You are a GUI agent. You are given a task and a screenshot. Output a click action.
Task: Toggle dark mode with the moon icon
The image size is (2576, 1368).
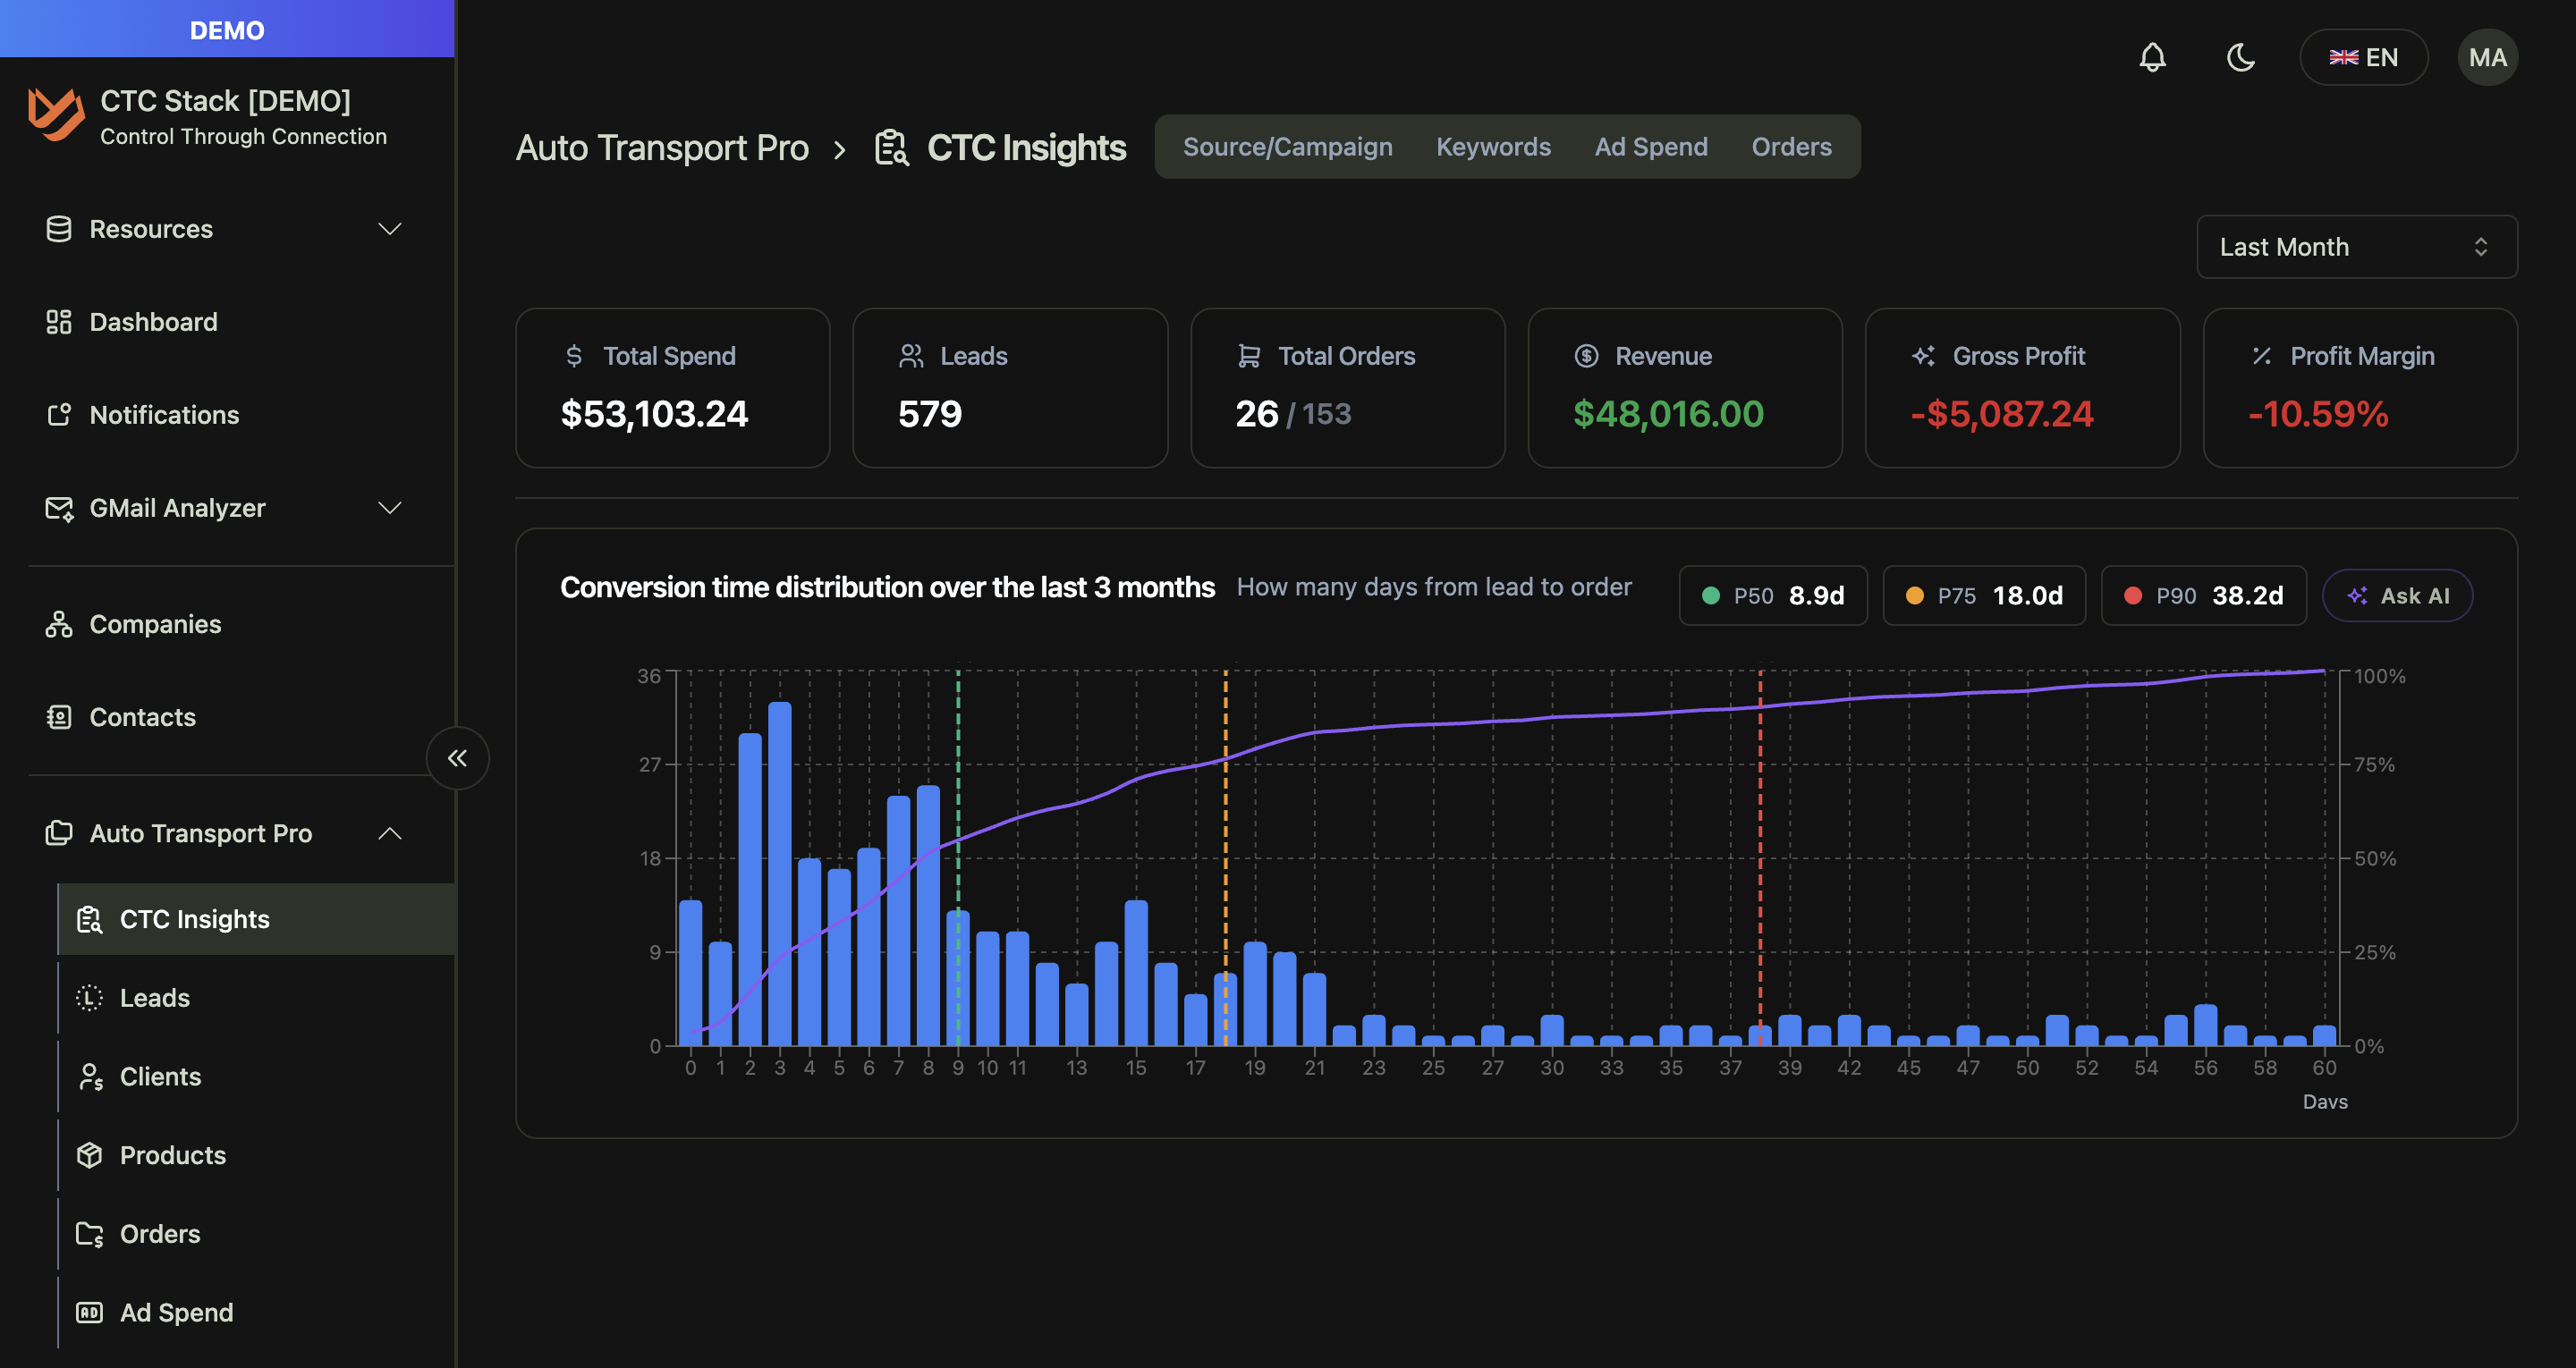click(x=2242, y=57)
